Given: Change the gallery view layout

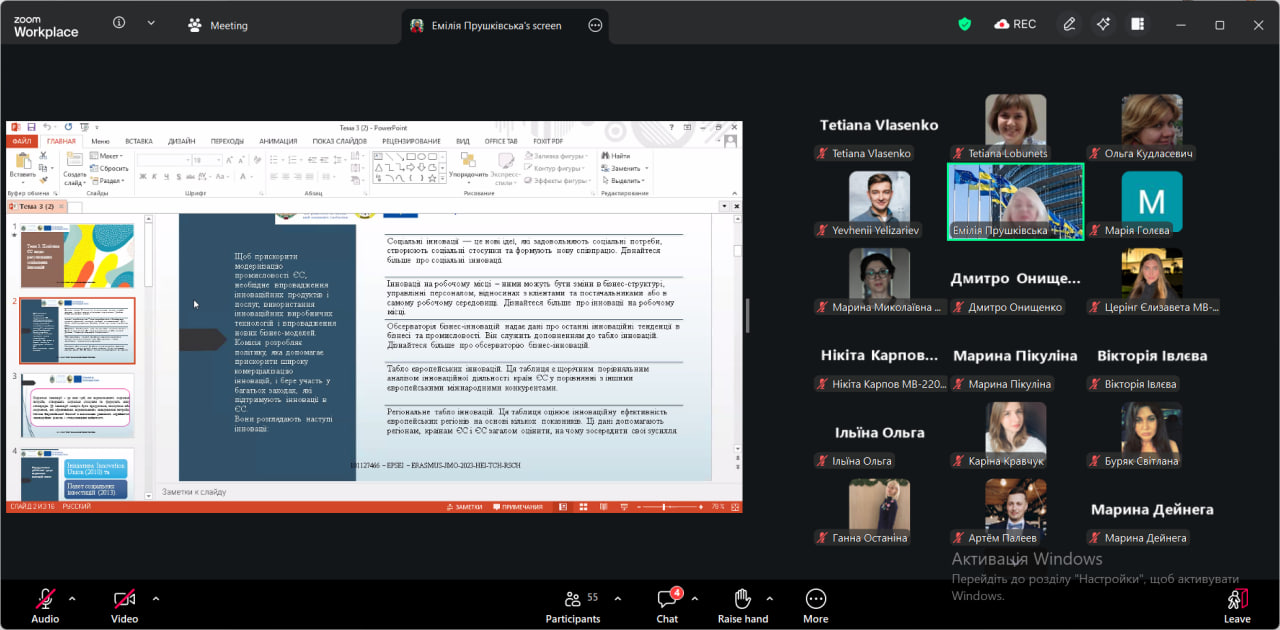Looking at the screenshot, I should pos(1137,24).
